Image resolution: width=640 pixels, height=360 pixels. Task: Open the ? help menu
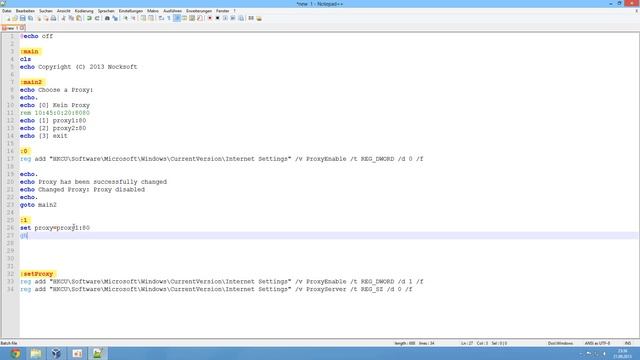pos(234,11)
